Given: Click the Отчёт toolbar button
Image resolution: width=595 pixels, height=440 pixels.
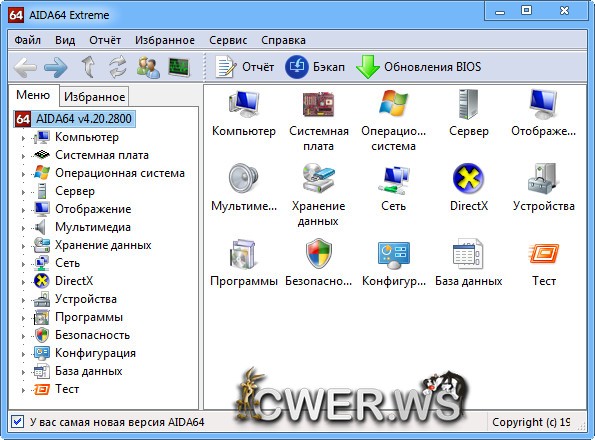Looking at the screenshot, I should 245,67.
